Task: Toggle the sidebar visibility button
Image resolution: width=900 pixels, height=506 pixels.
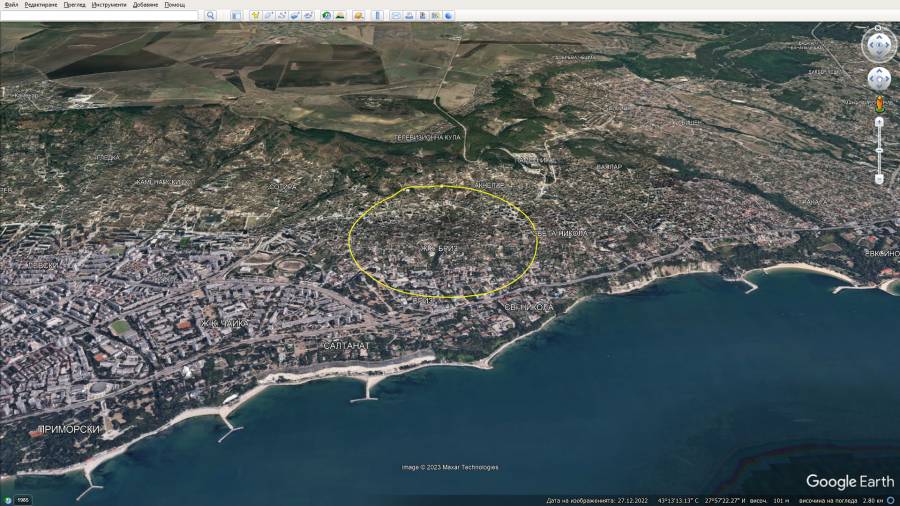Action: 236,16
